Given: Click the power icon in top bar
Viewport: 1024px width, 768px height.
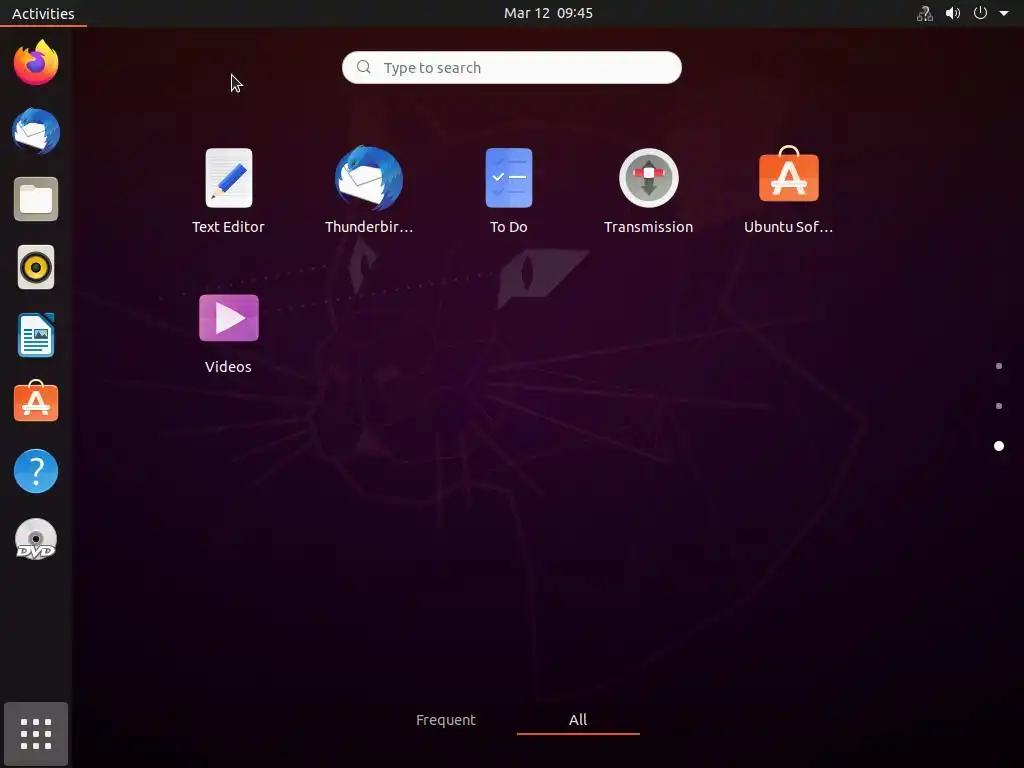Looking at the screenshot, I should coord(980,13).
